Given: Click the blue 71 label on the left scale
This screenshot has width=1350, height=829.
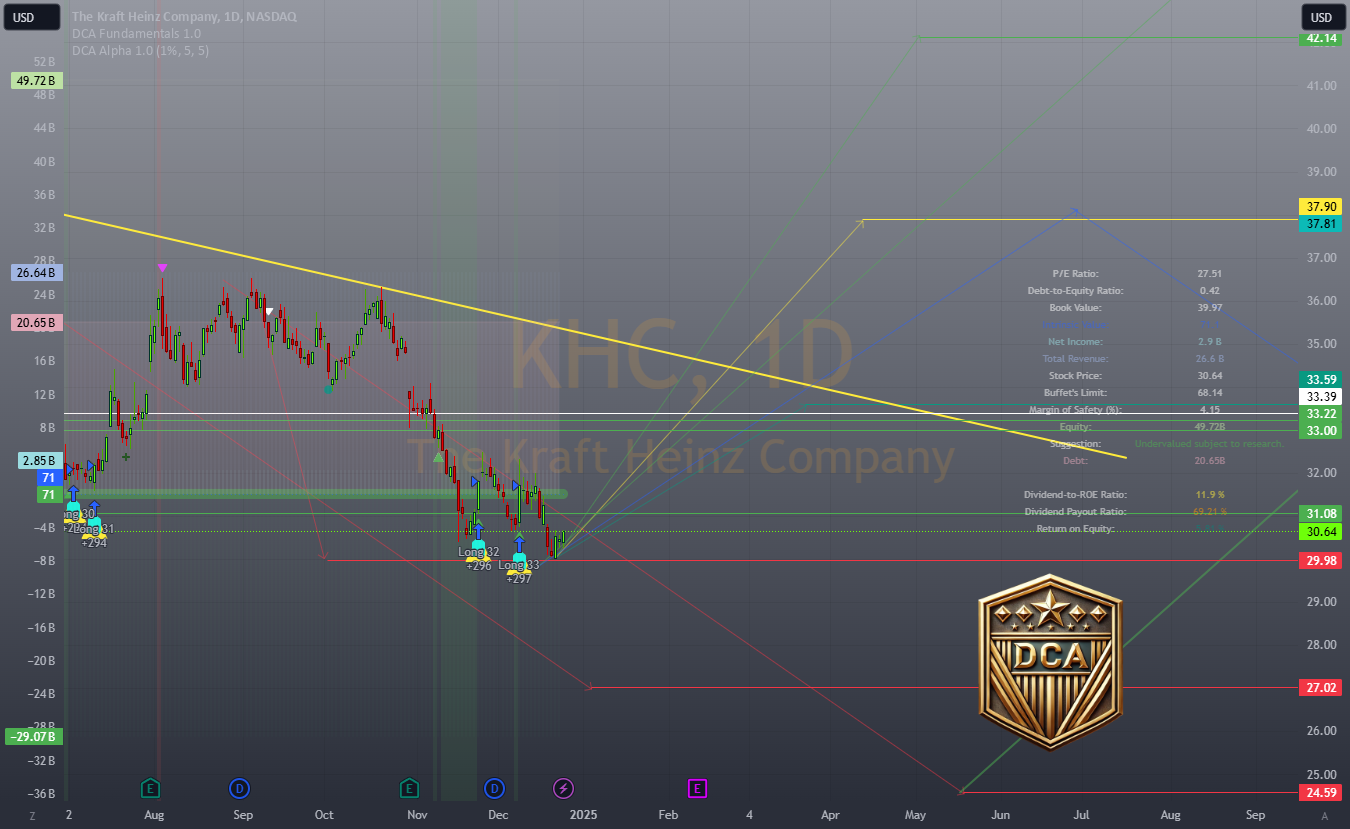Looking at the screenshot, I should [x=50, y=478].
